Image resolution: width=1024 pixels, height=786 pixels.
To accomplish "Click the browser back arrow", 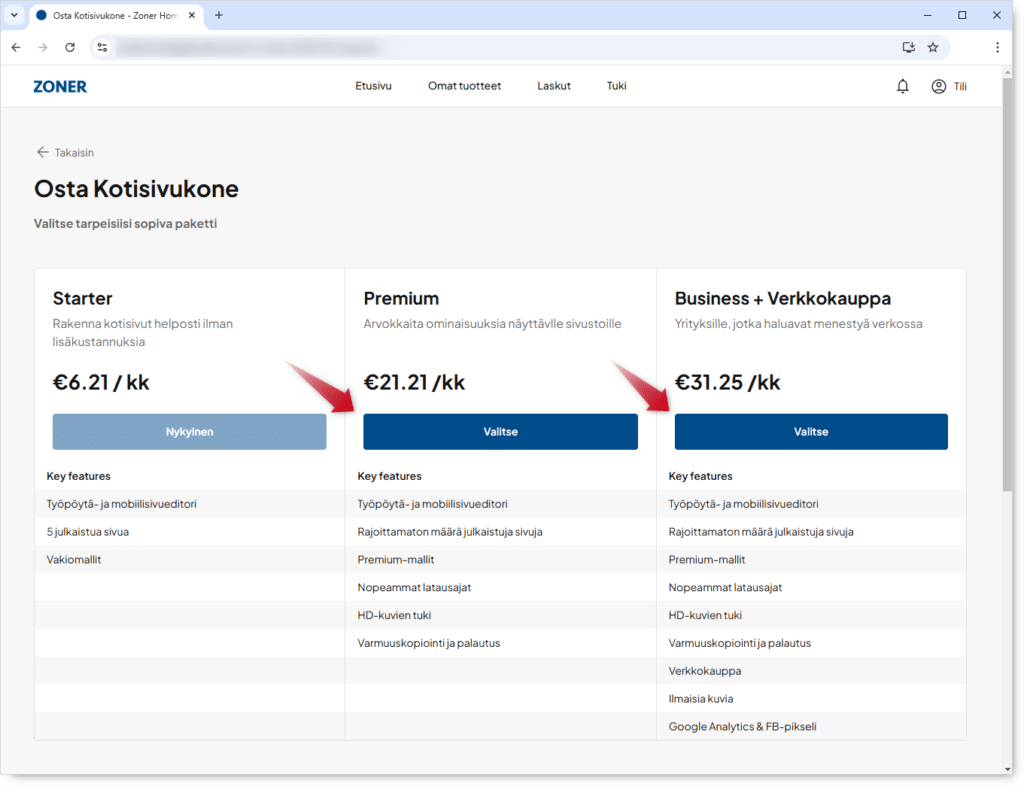I will (16, 47).
